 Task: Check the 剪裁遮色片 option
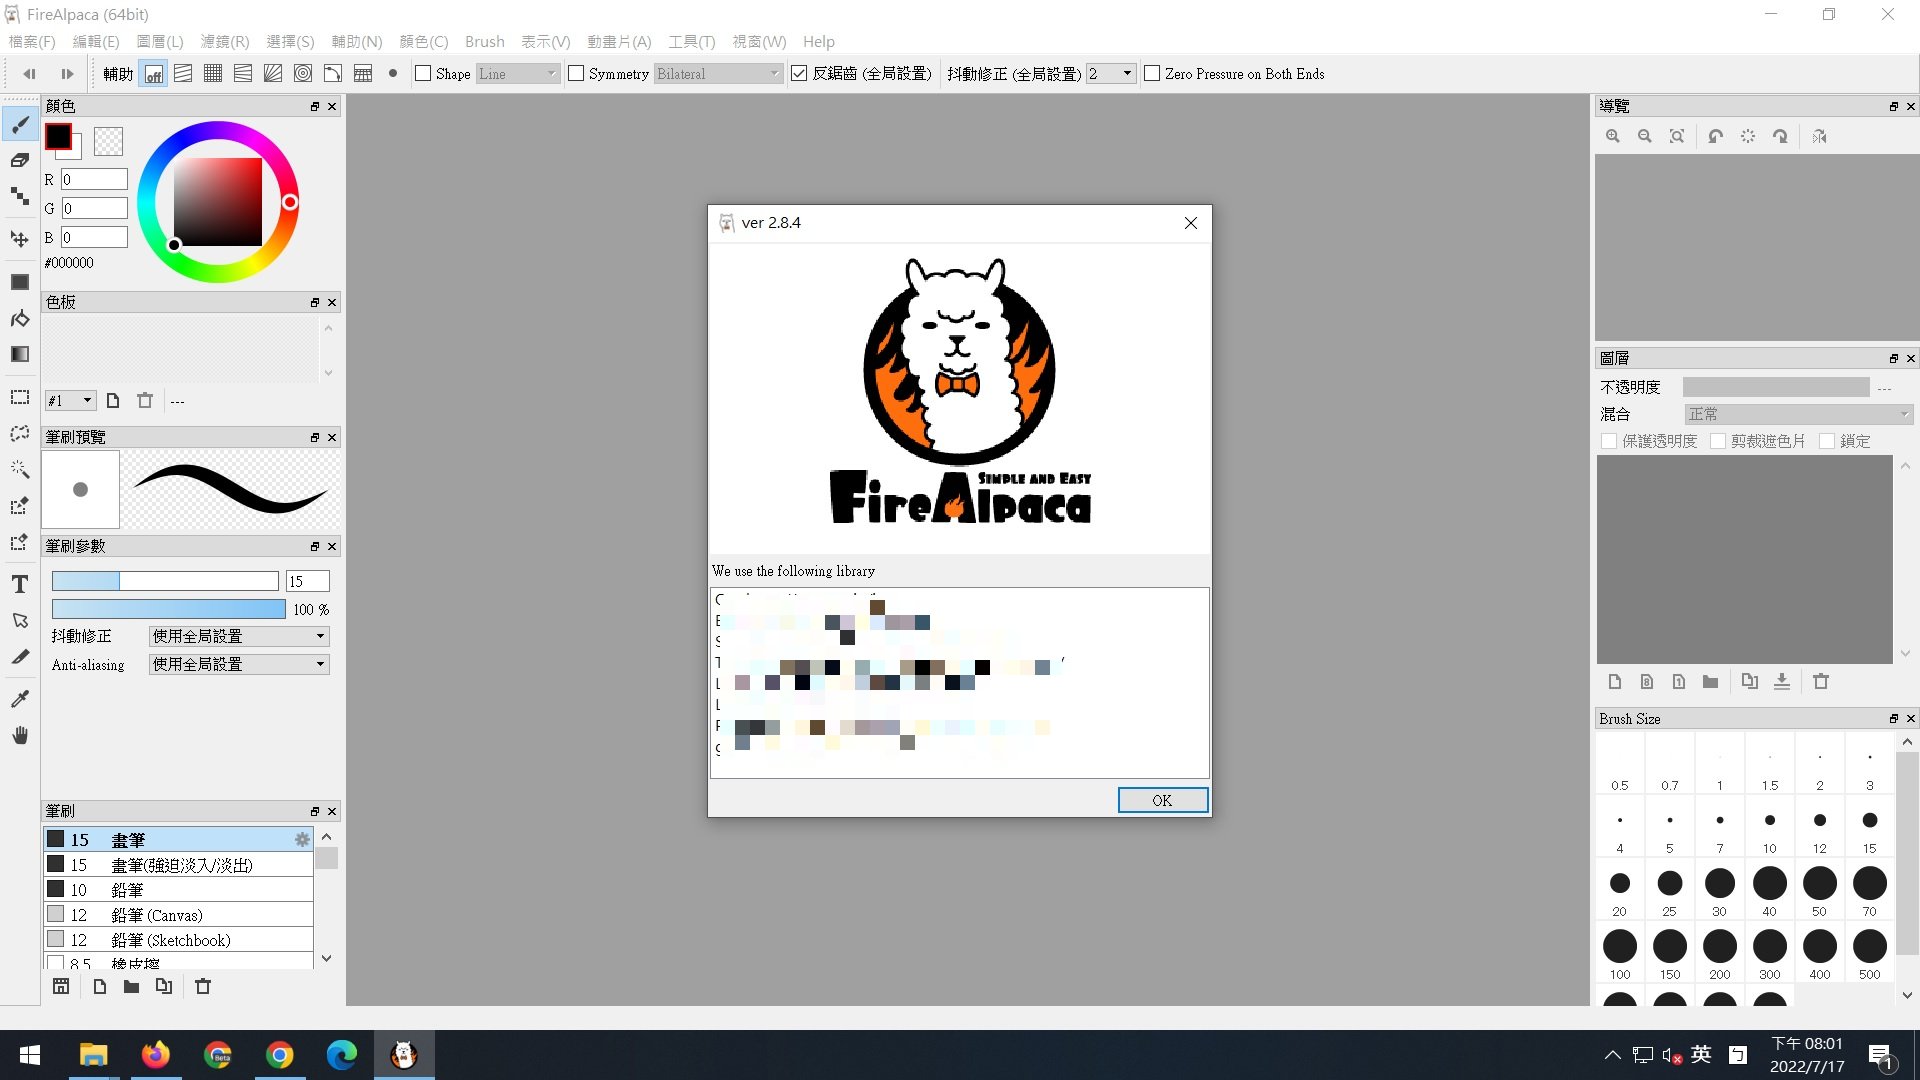(x=1718, y=441)
